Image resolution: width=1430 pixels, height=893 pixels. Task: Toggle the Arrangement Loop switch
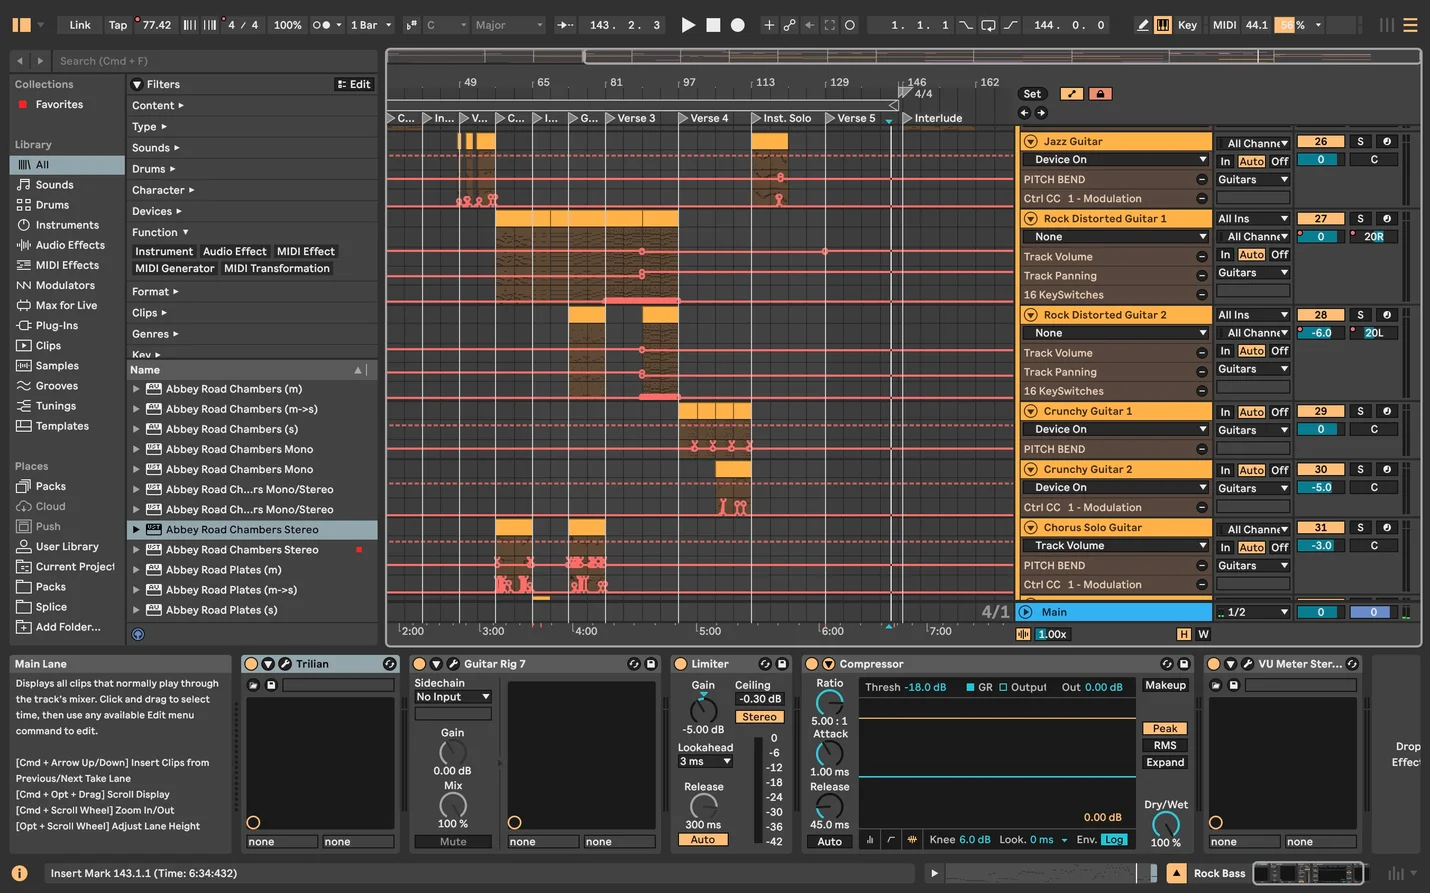[x=988, y=25]
